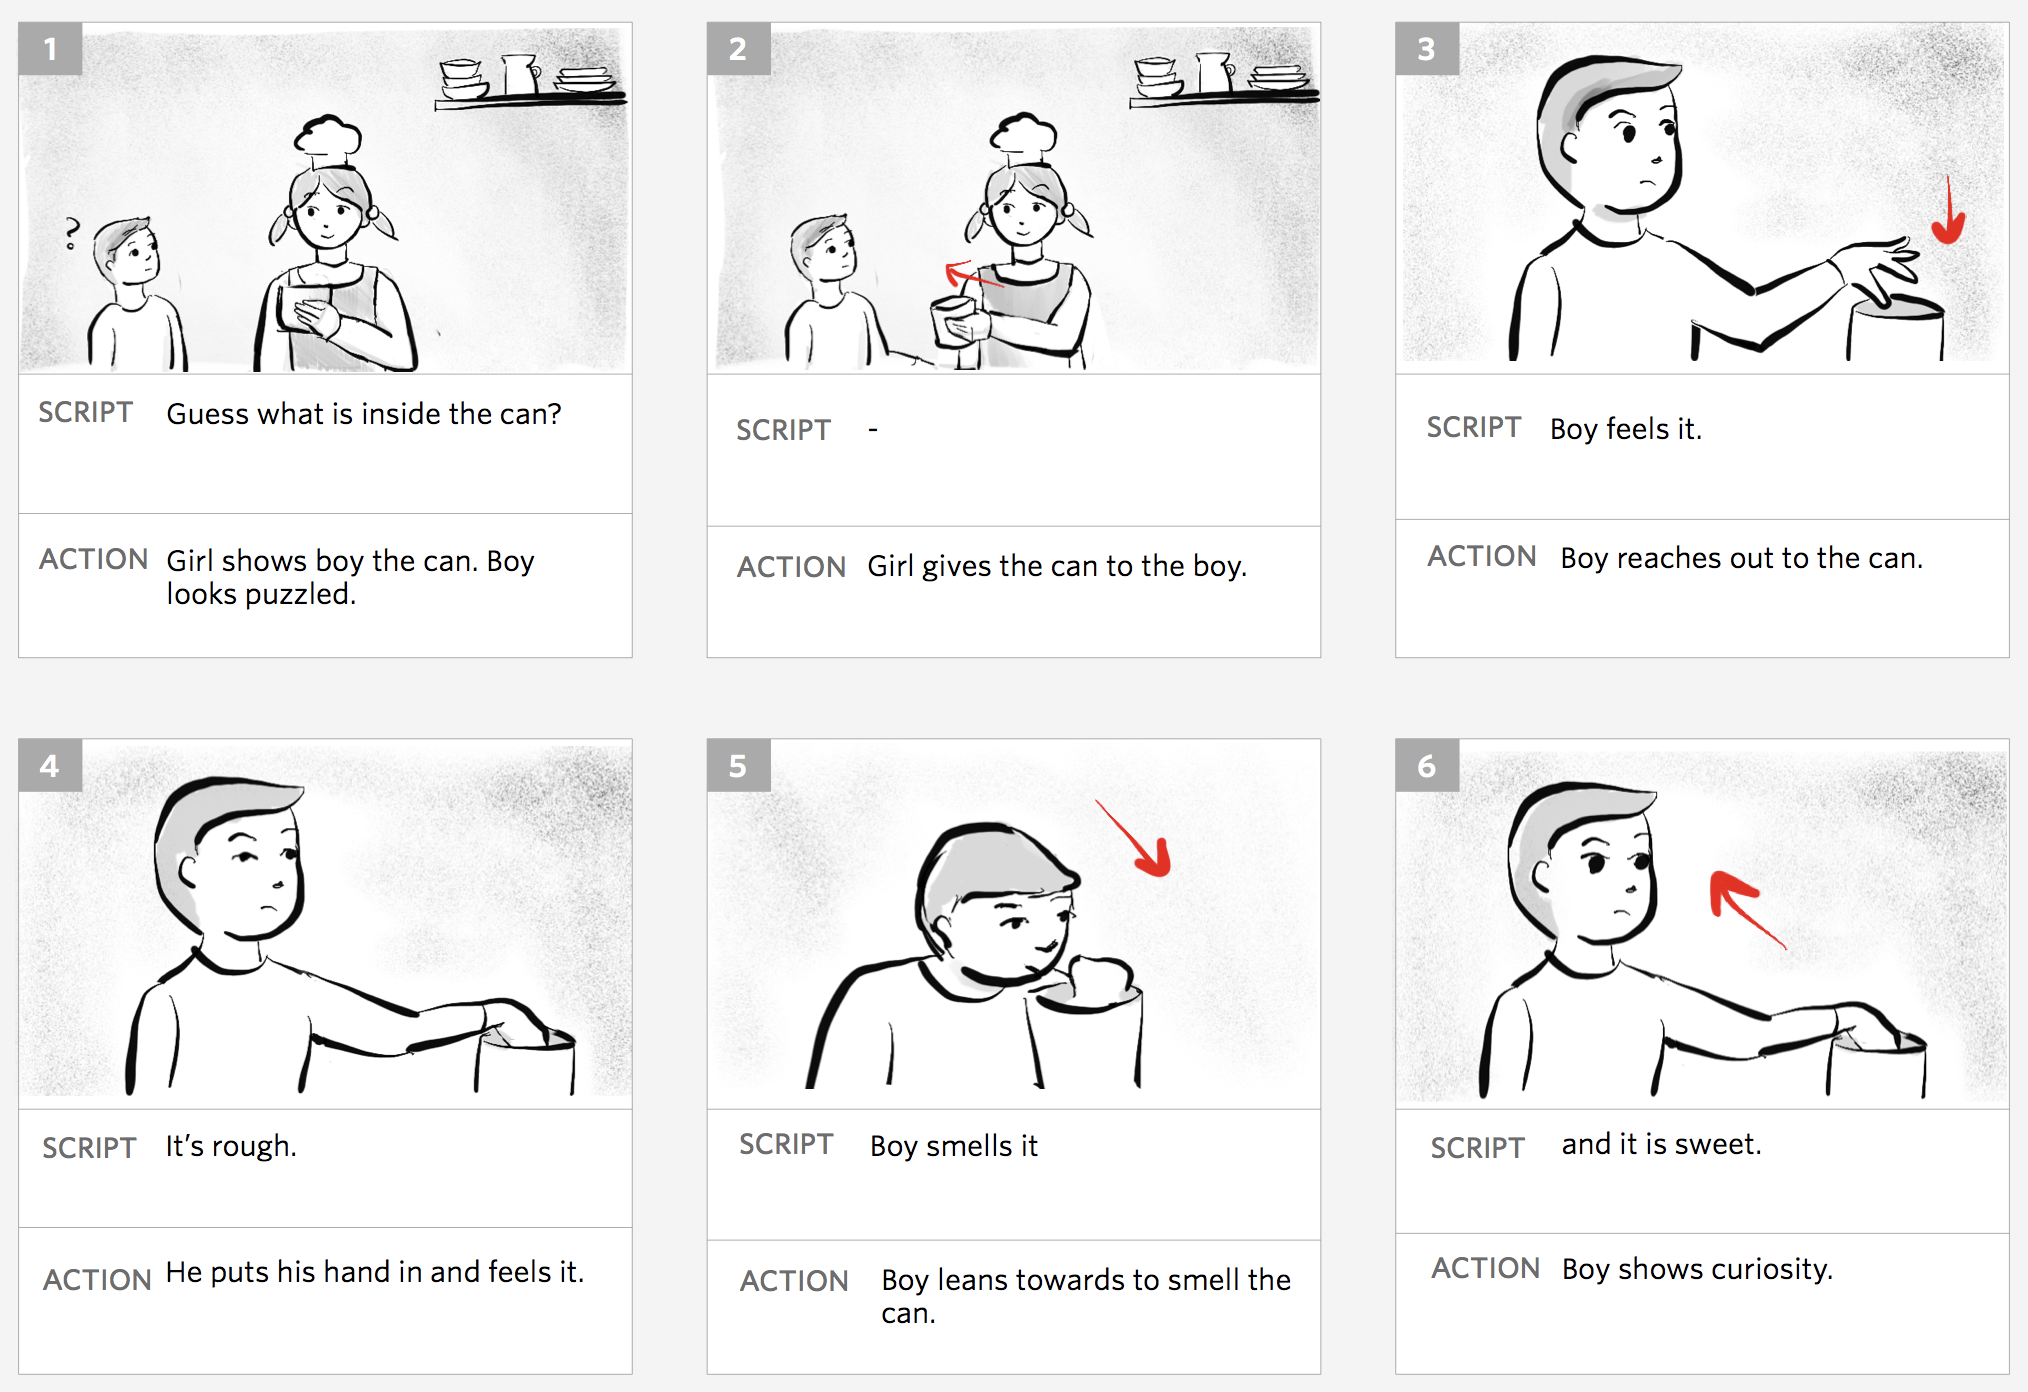Screen dimensions: 2028x1392
Task: Edit script text 'and it is sweet.'
Action: [1661, 1144]
